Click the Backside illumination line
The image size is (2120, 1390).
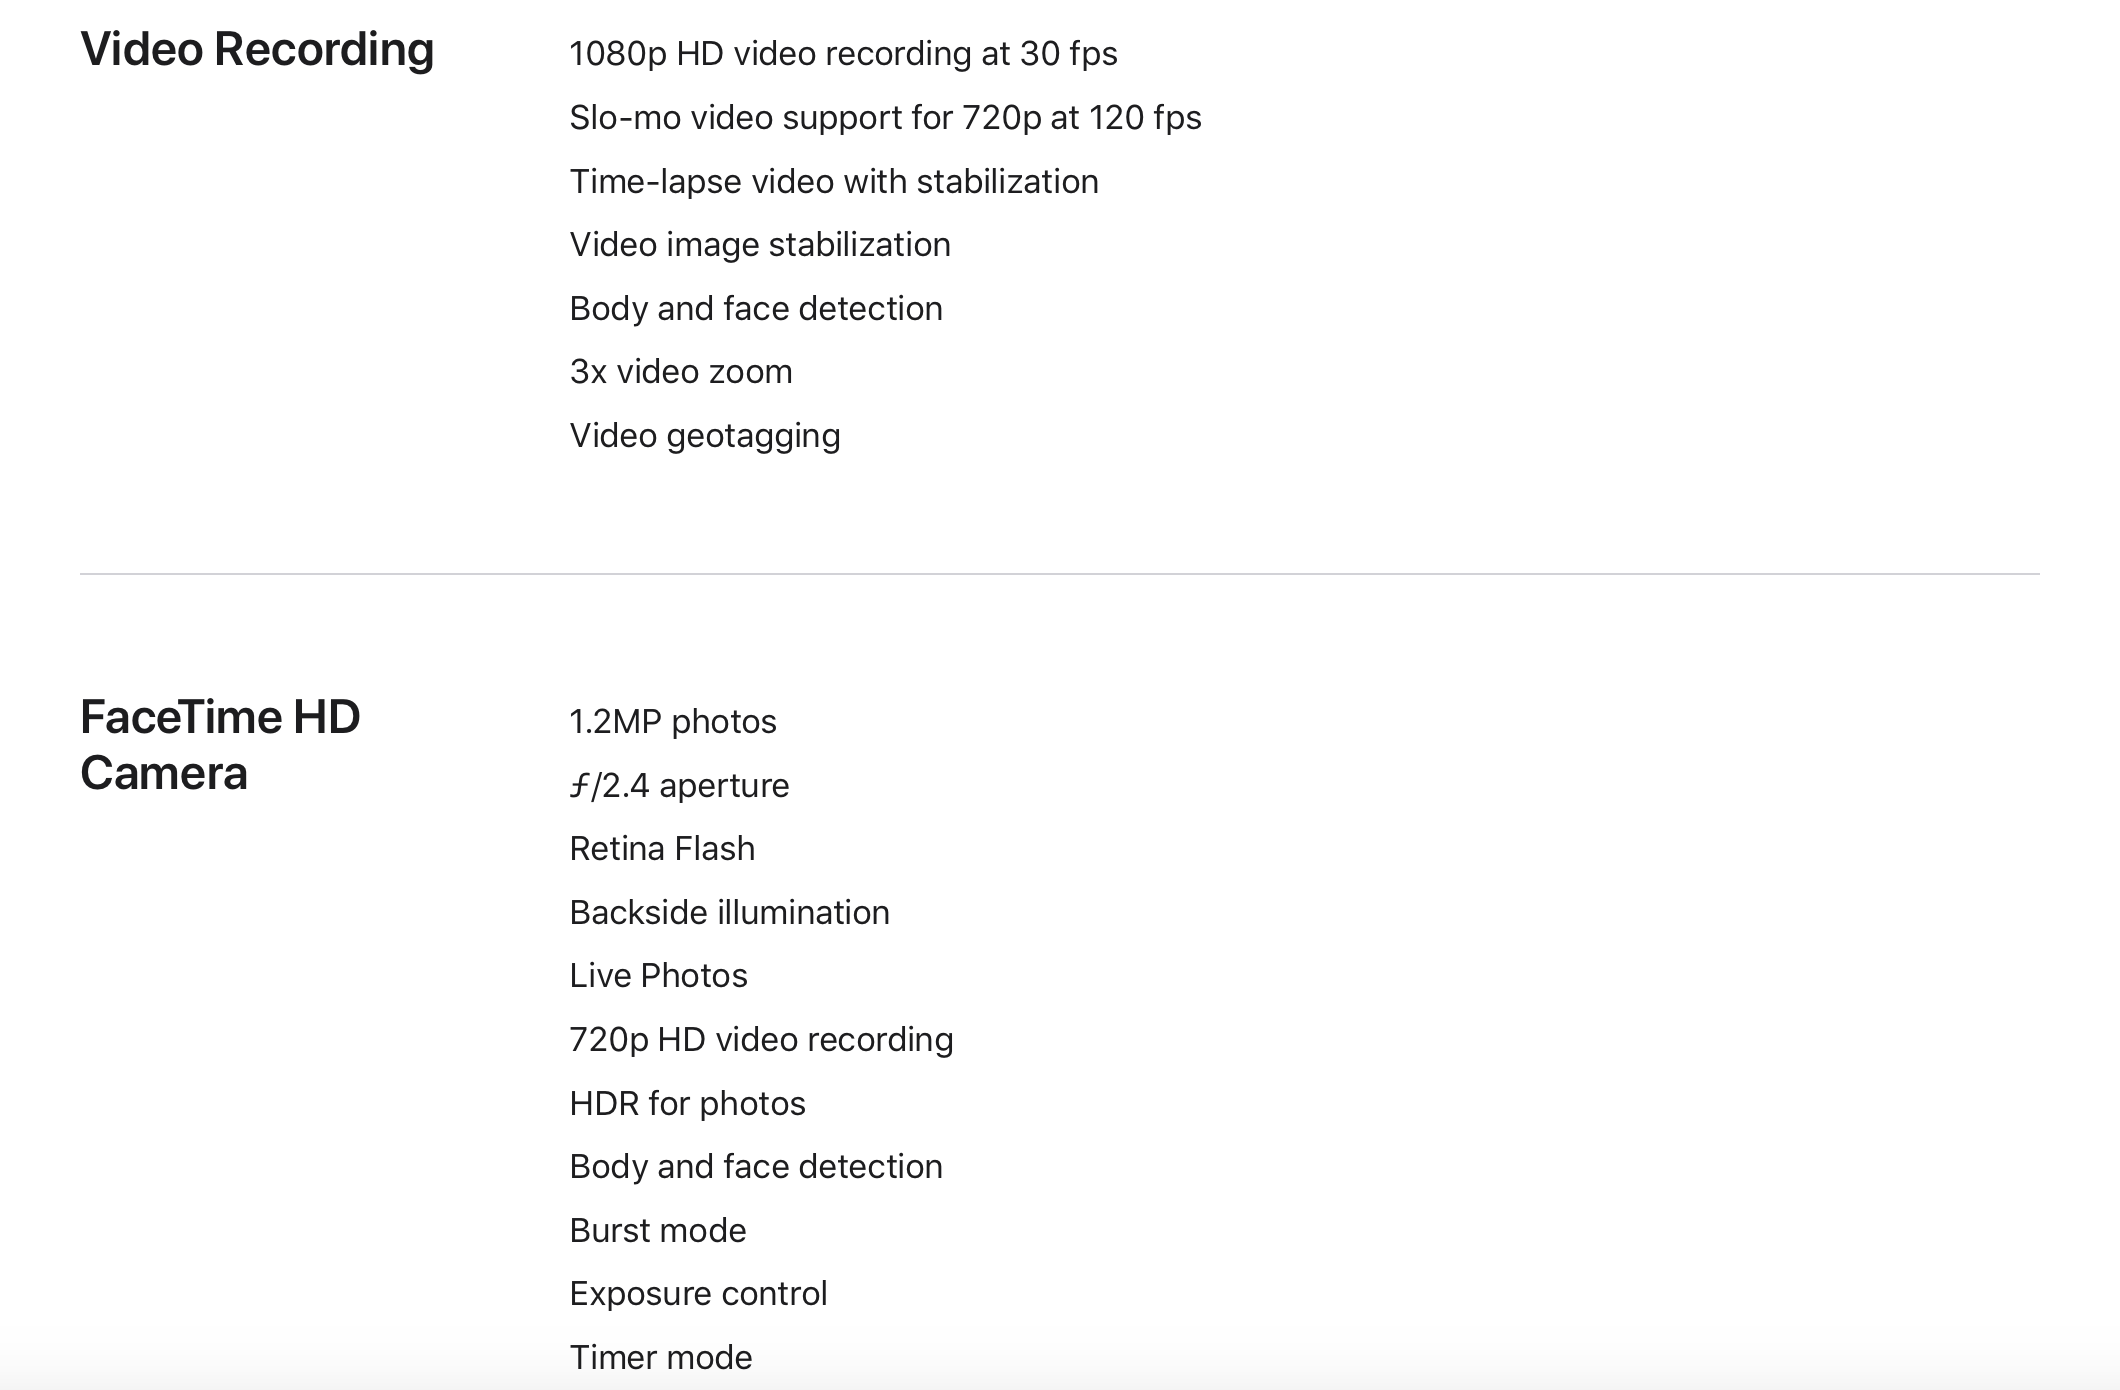tap(729, 913)
